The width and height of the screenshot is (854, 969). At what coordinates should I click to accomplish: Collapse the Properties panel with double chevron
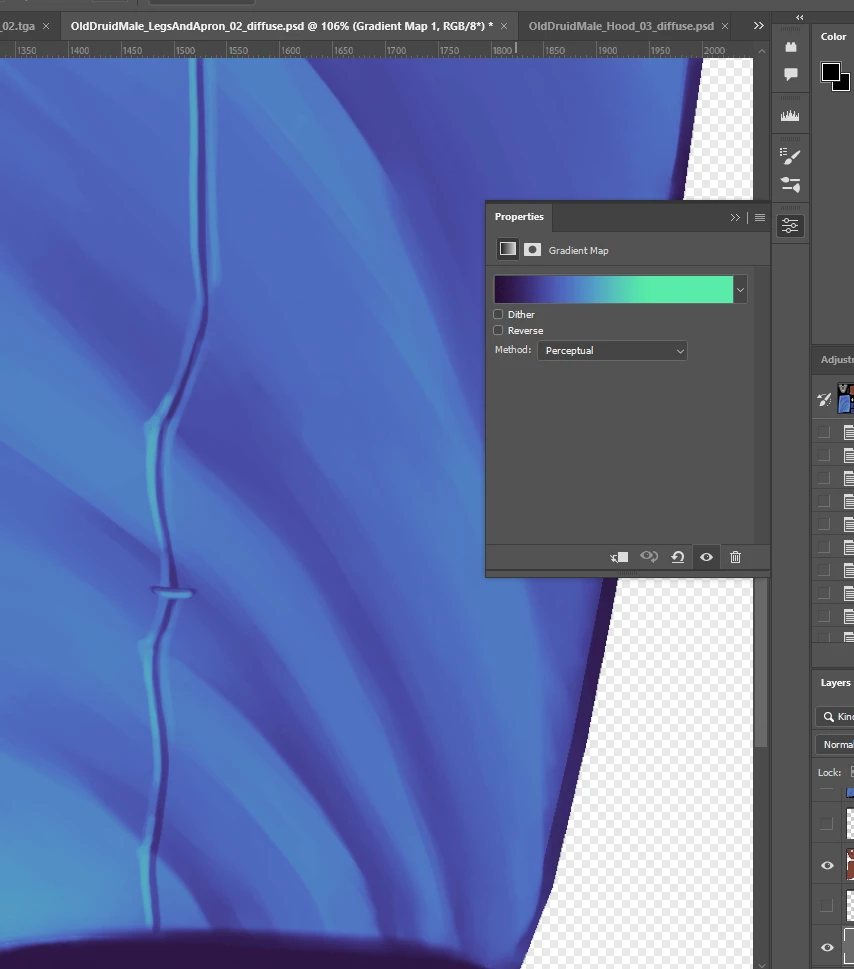tap(735, 218)
